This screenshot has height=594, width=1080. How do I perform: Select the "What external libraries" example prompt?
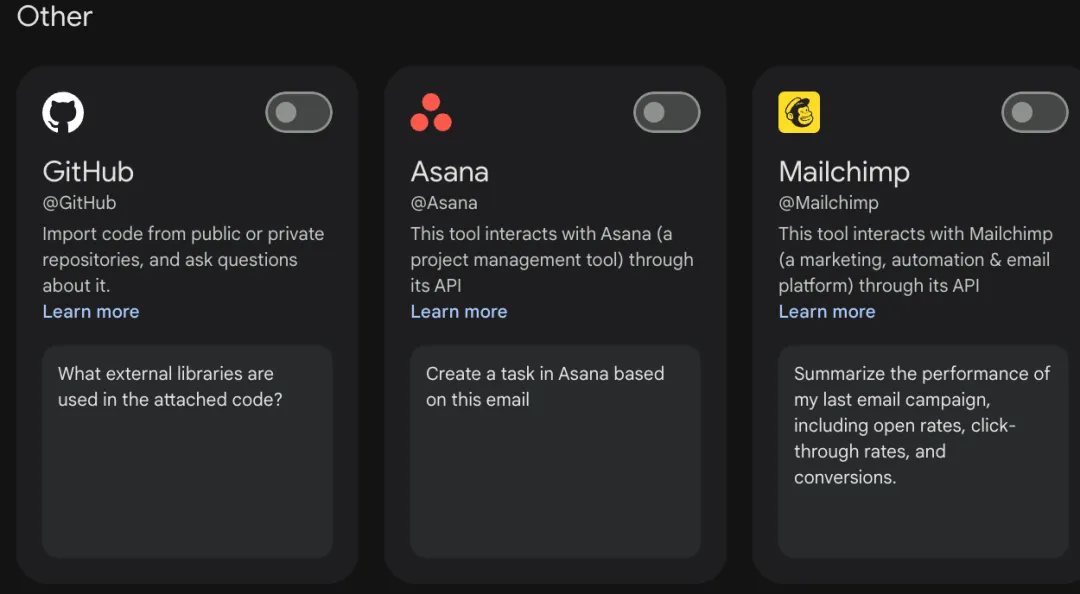(x=187, y=451)
